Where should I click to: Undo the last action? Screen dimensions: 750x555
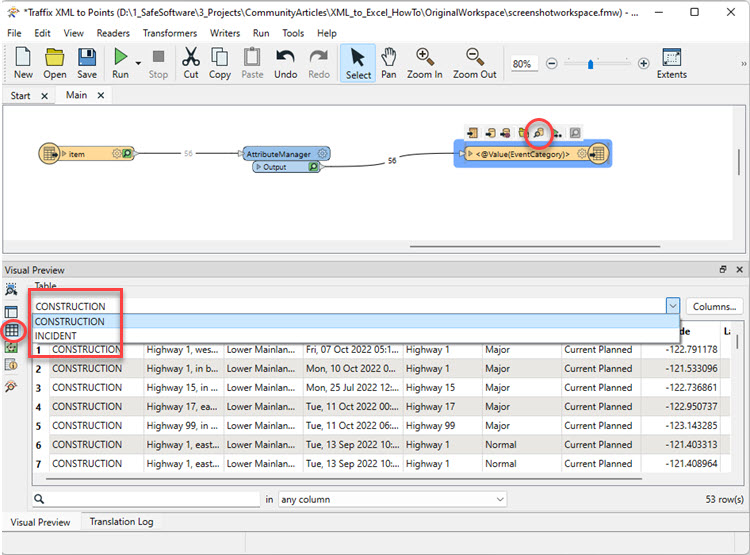(x=286, y=63)
